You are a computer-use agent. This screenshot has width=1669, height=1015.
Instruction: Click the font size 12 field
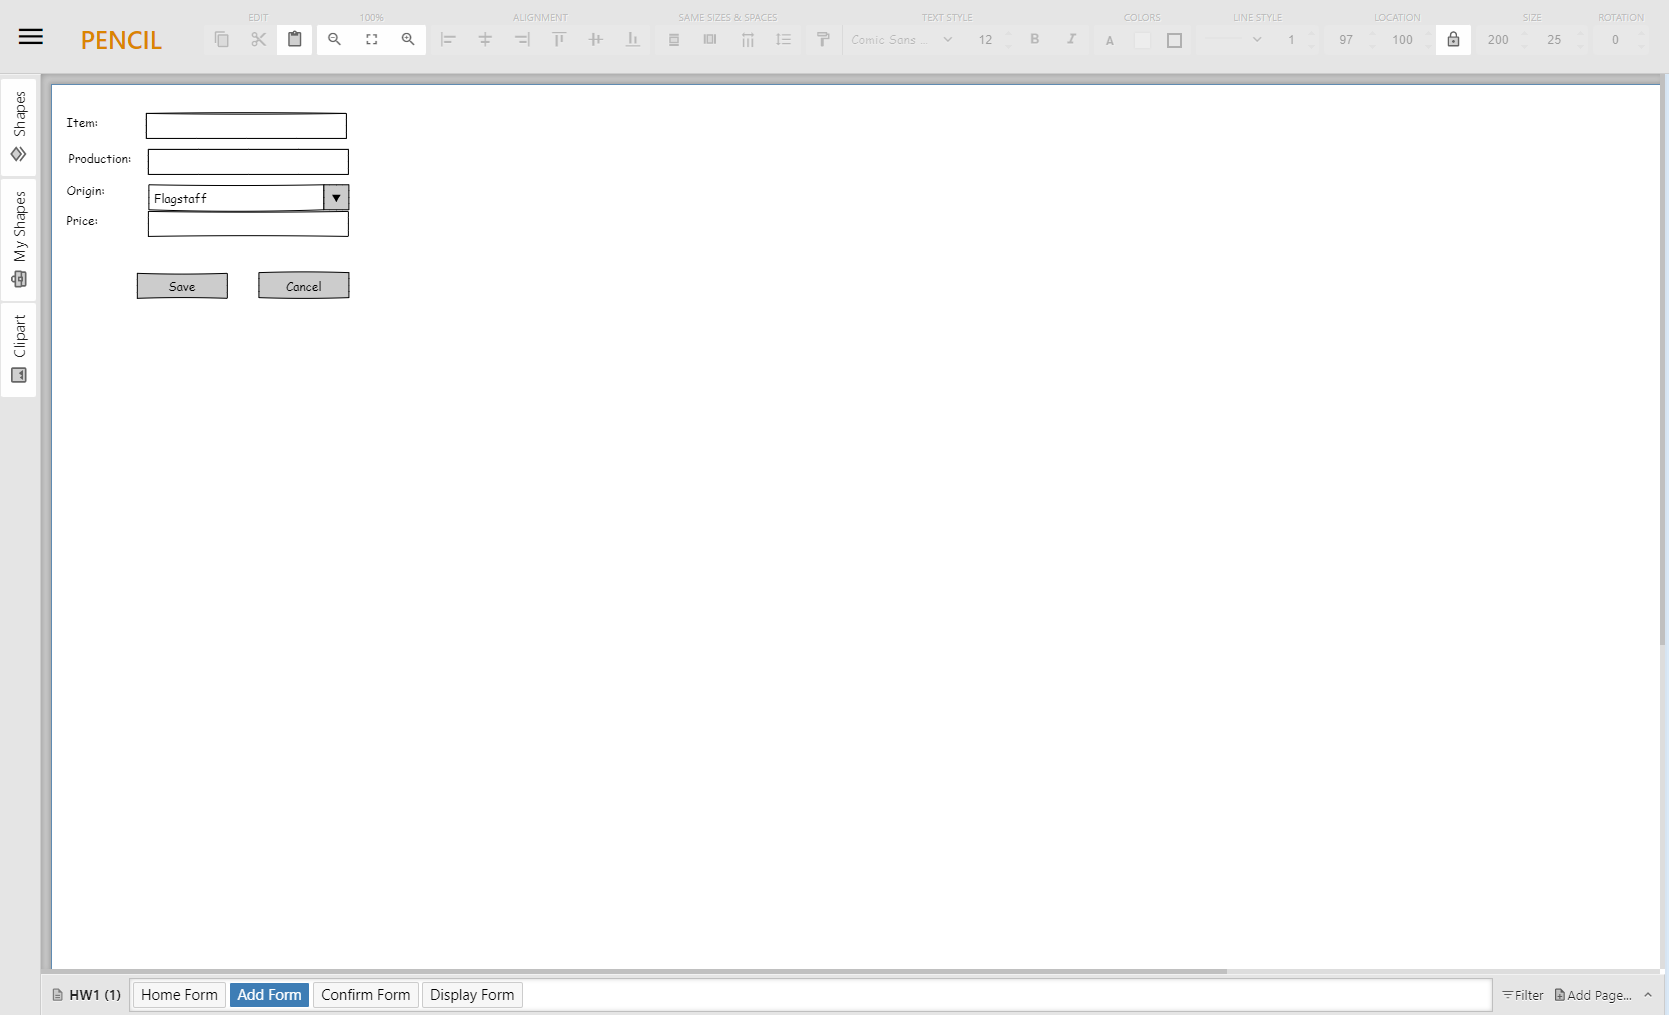(986, 40)
